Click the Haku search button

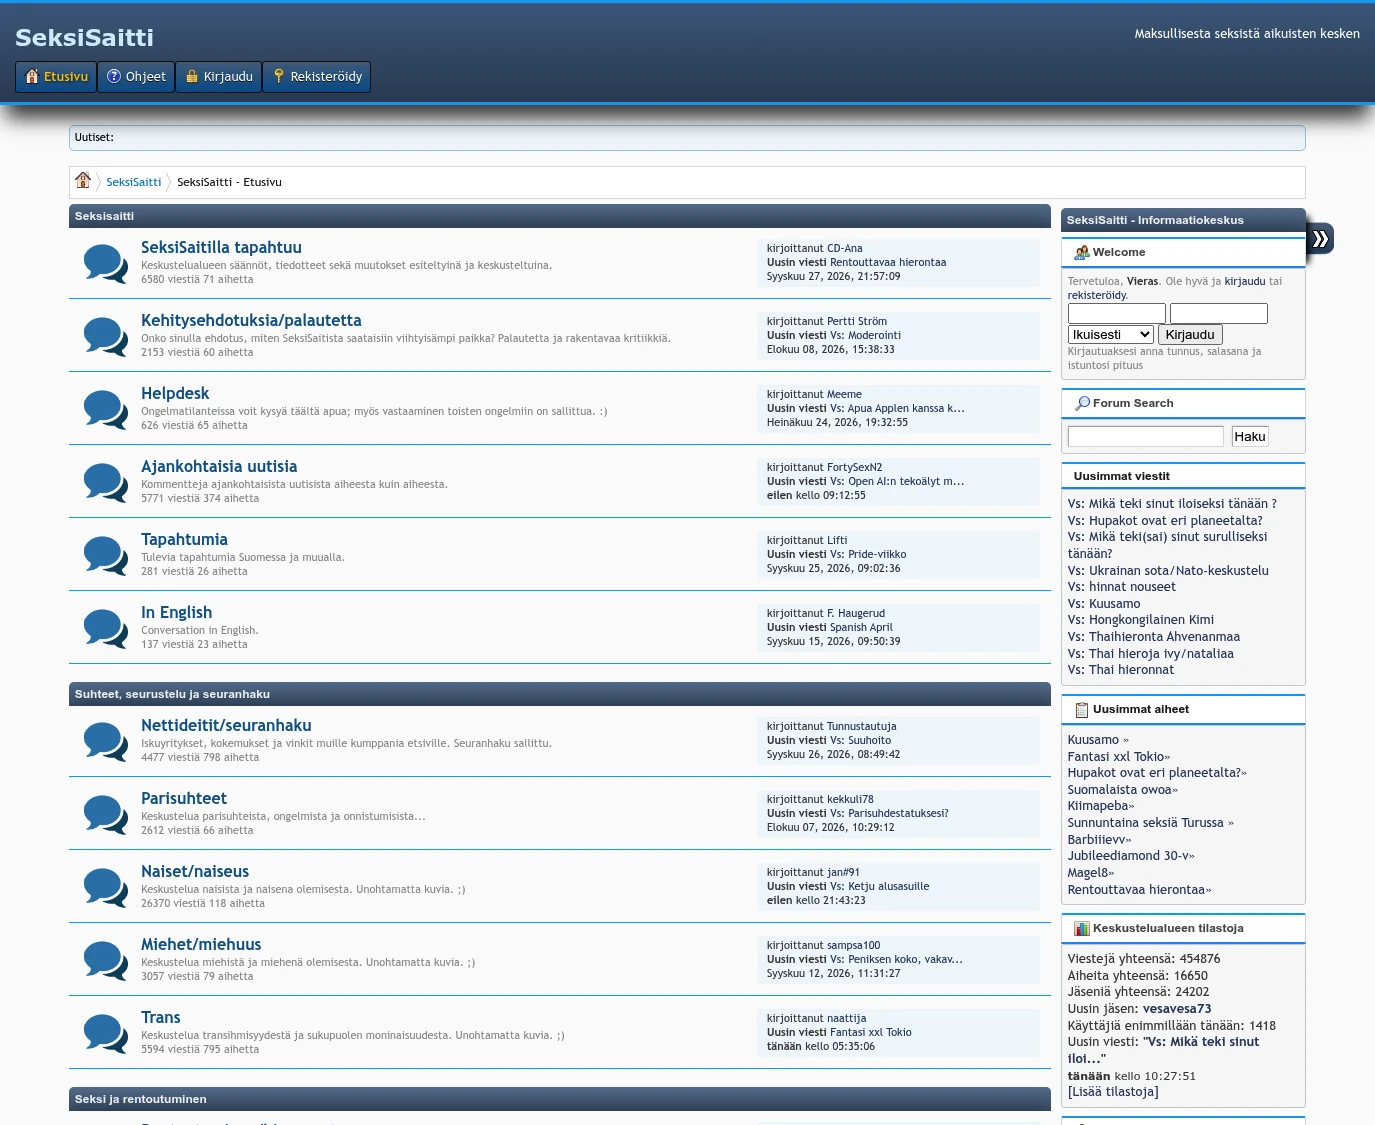click(1249, 436)
